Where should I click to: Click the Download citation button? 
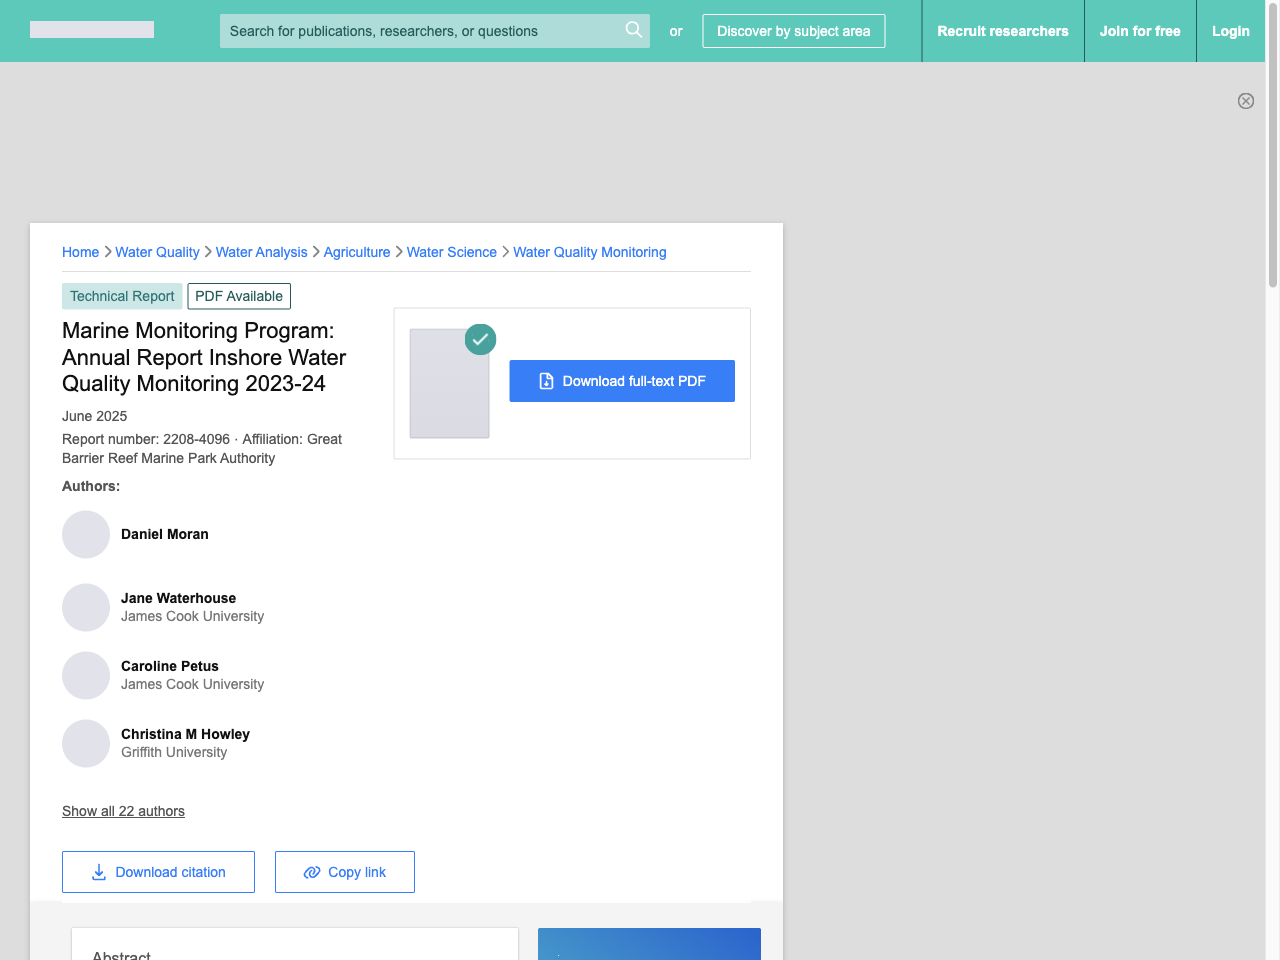coord(158,872)
